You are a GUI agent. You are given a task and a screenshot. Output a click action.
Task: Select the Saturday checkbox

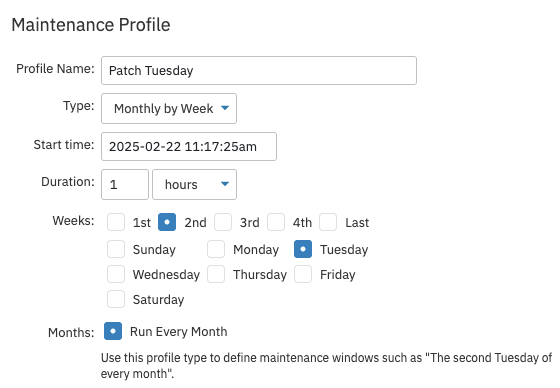(x=116, y=299)
